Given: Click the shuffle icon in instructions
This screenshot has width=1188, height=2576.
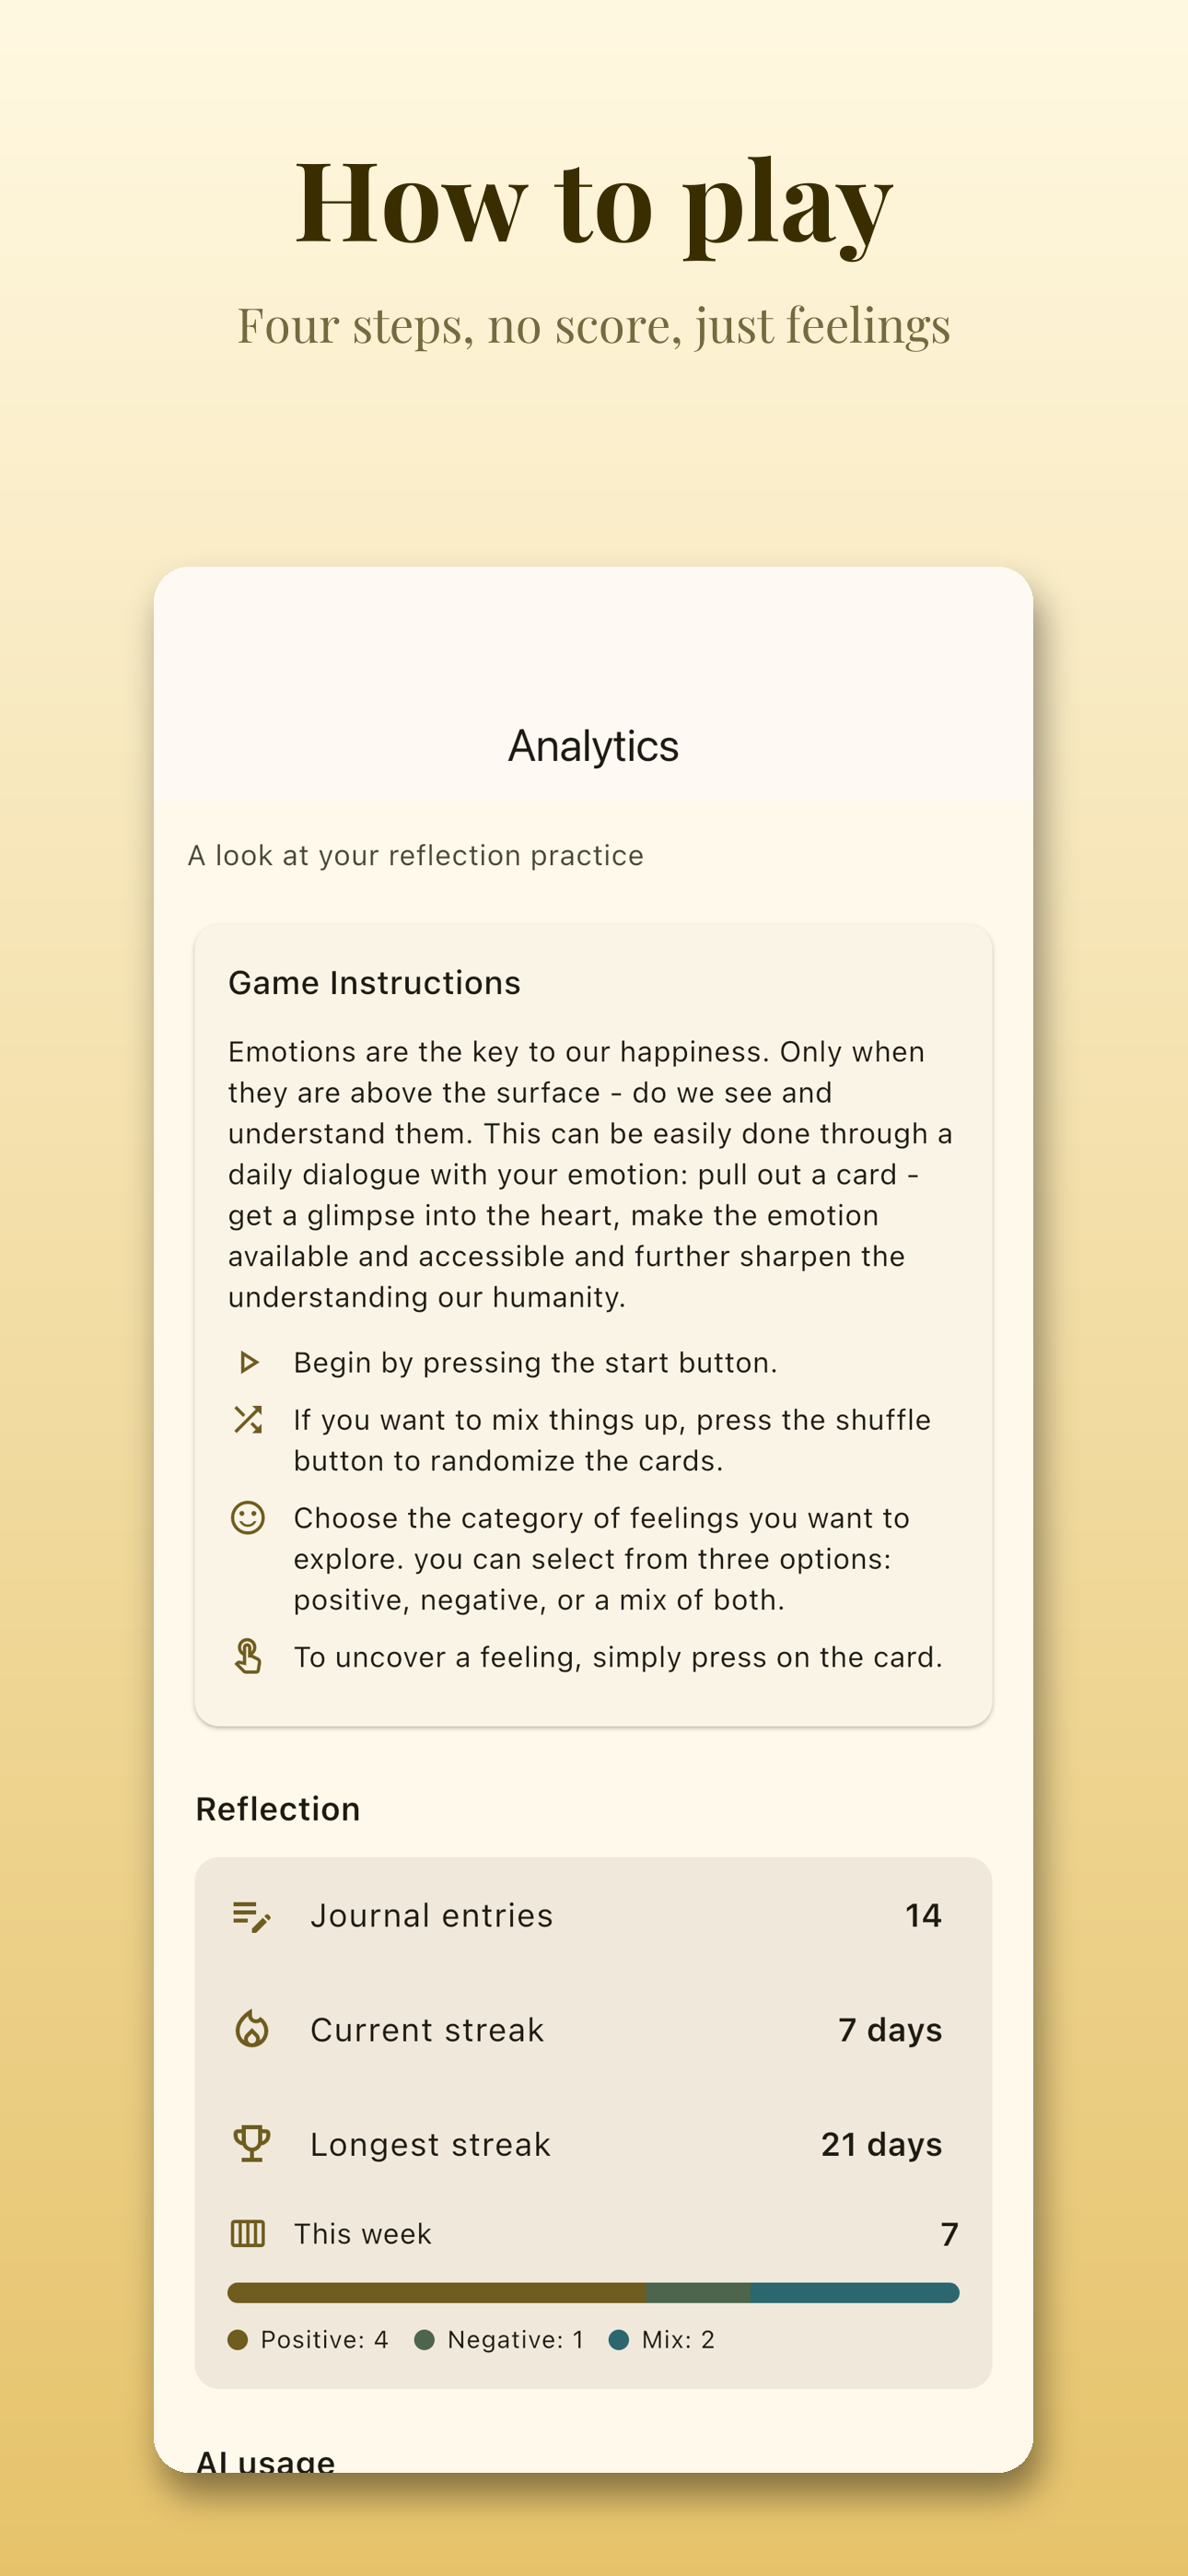Looking at the screenshot, I should [x=248, y=1419].
